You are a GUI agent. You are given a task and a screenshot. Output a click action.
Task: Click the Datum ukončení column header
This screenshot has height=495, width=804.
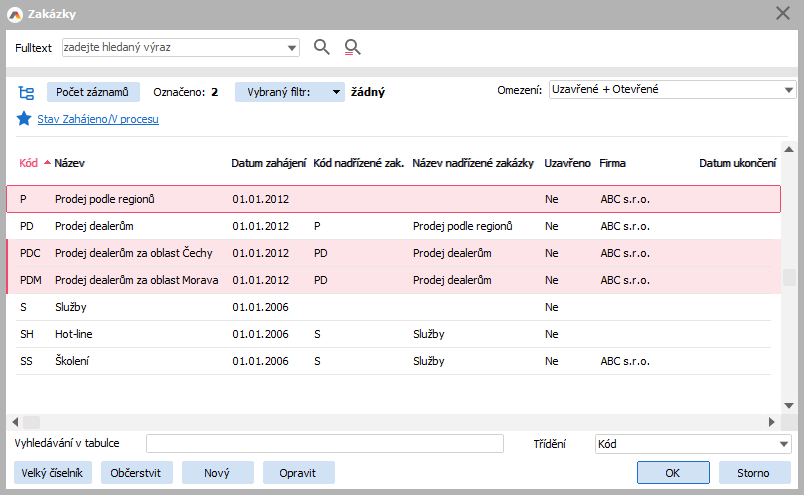click(x=737, y=163)
